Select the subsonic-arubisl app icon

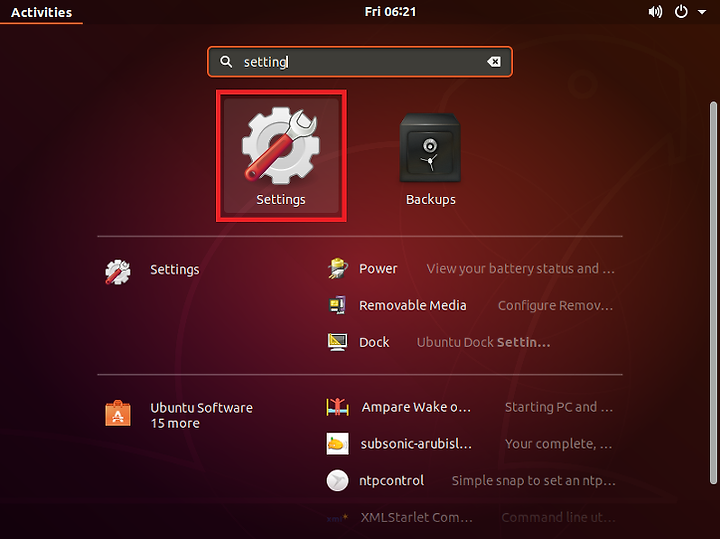point(338,444)
